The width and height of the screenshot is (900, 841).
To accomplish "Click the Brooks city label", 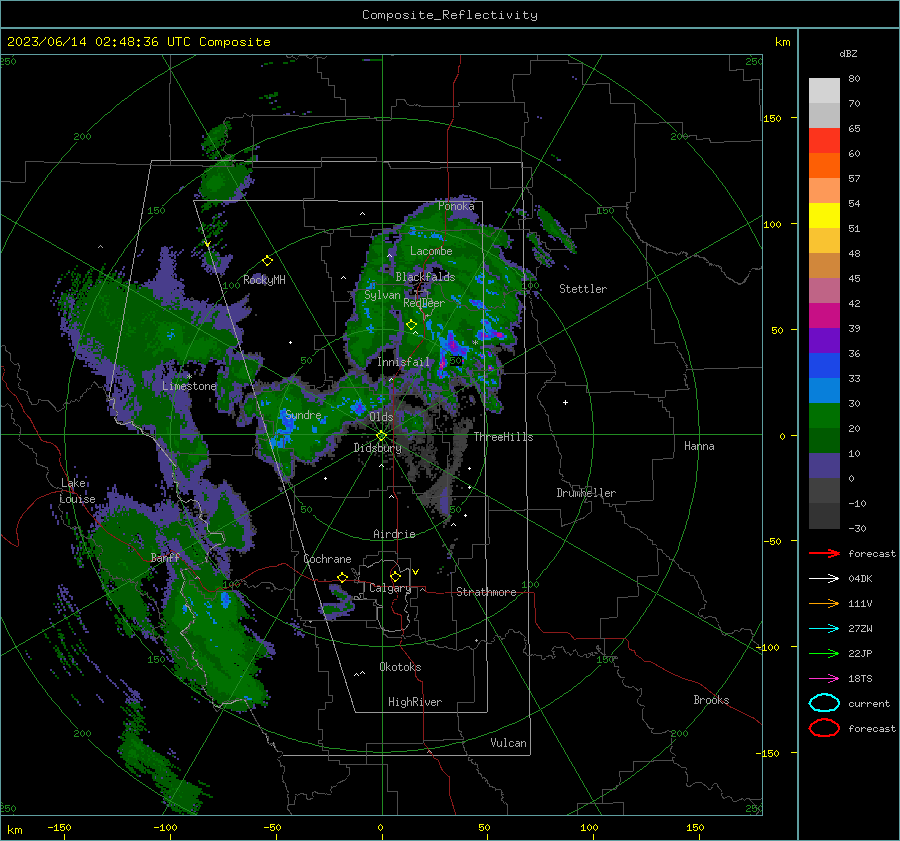I will (711, 700).
